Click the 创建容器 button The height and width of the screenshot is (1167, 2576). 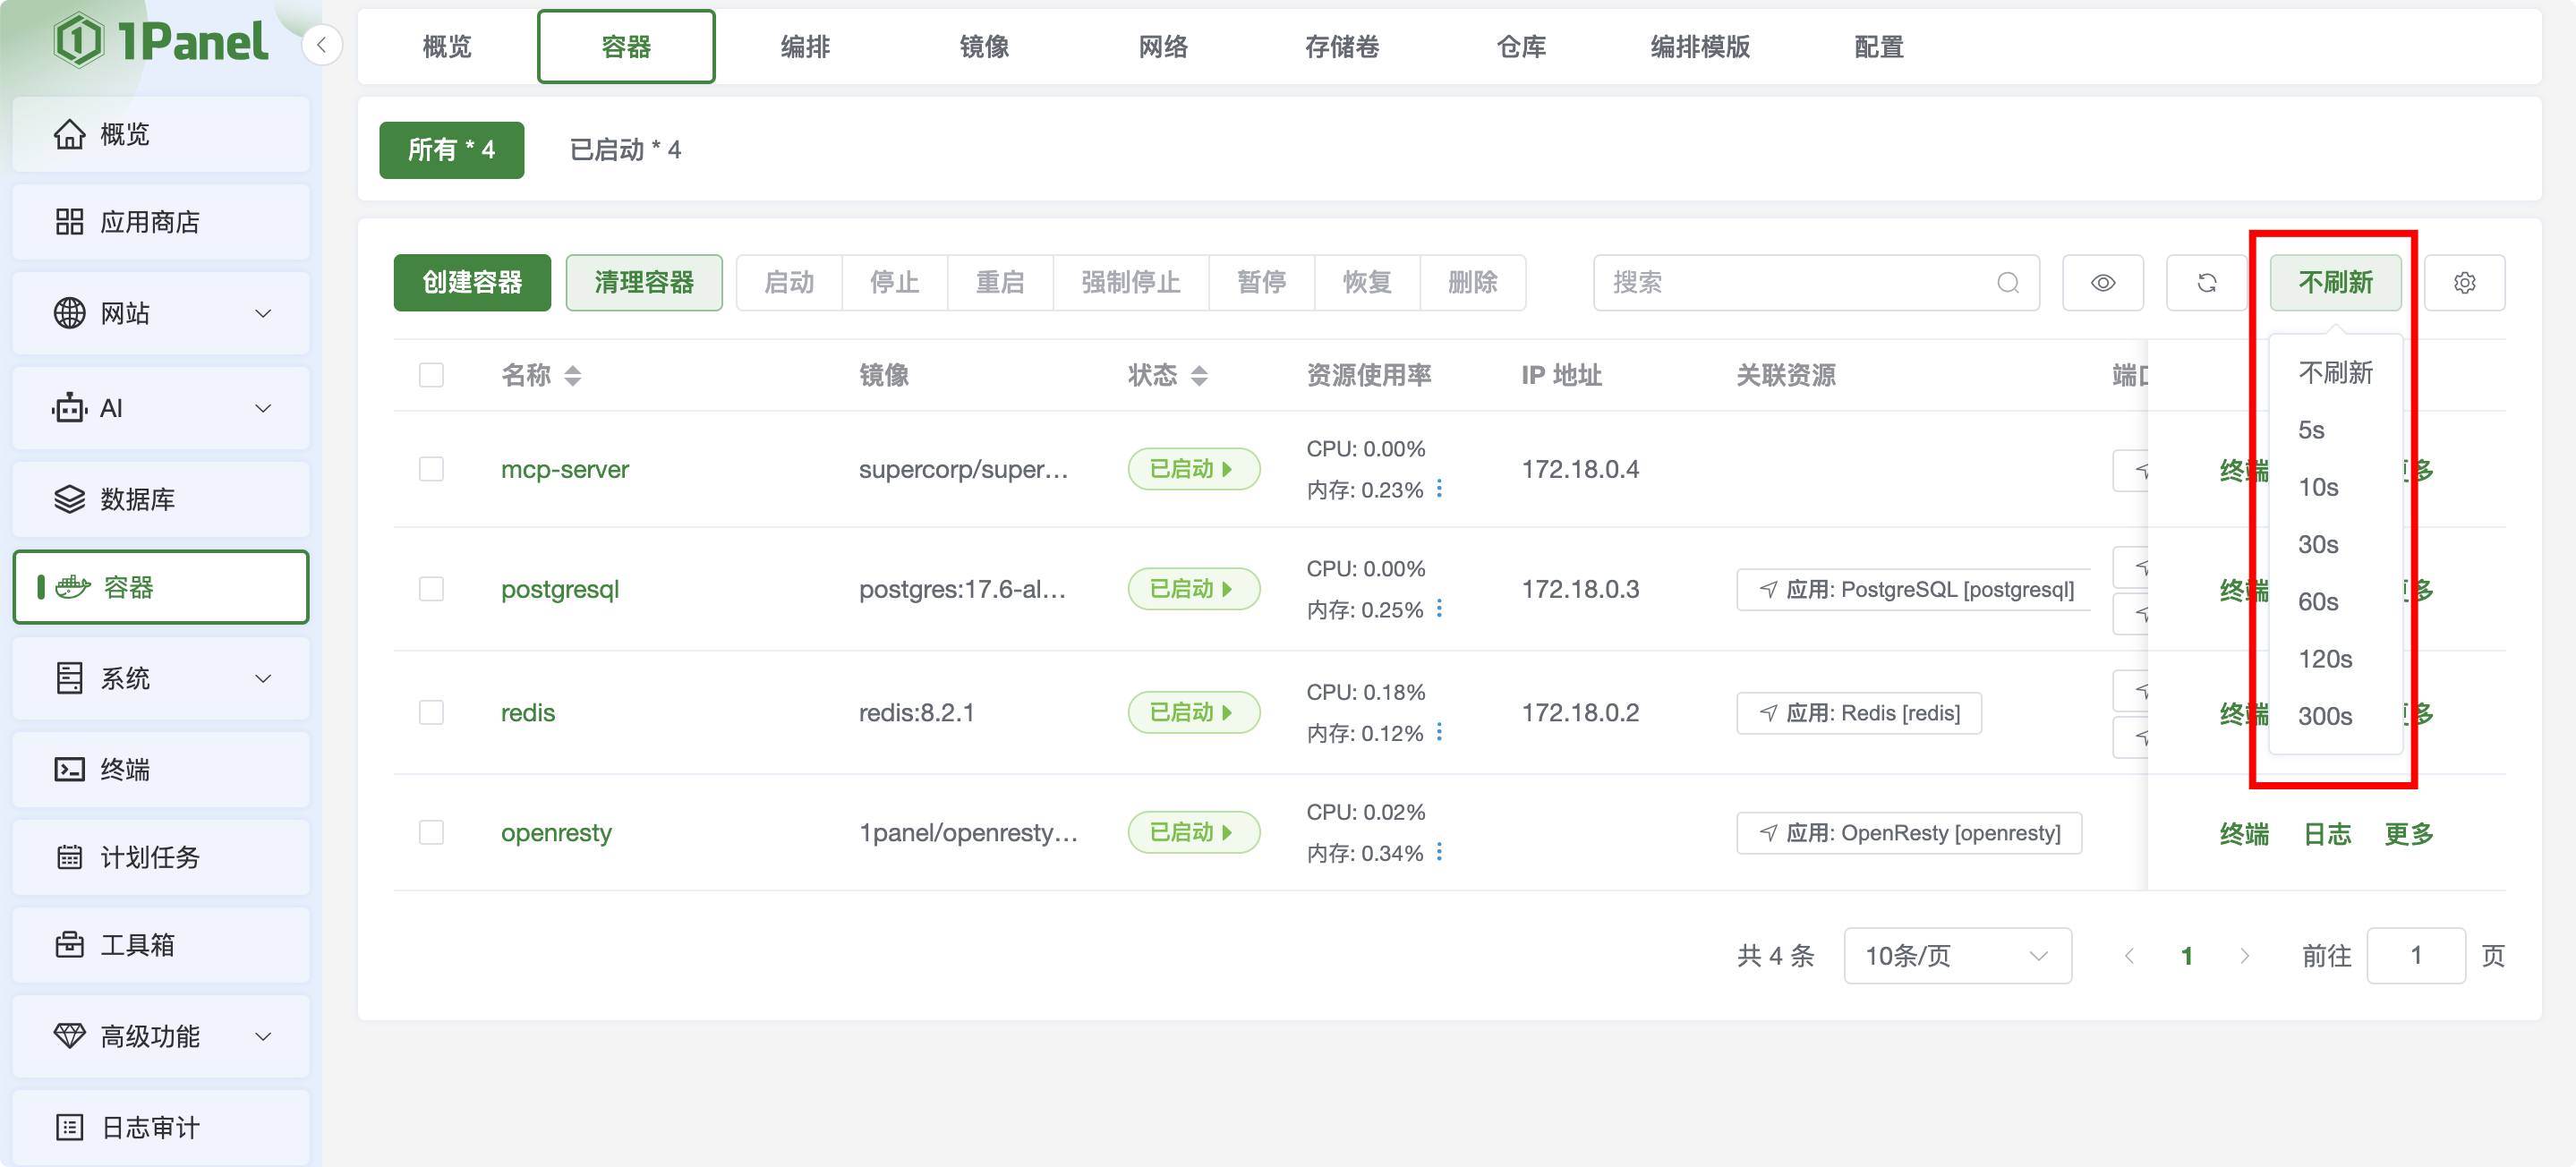[x=472, y=283]
